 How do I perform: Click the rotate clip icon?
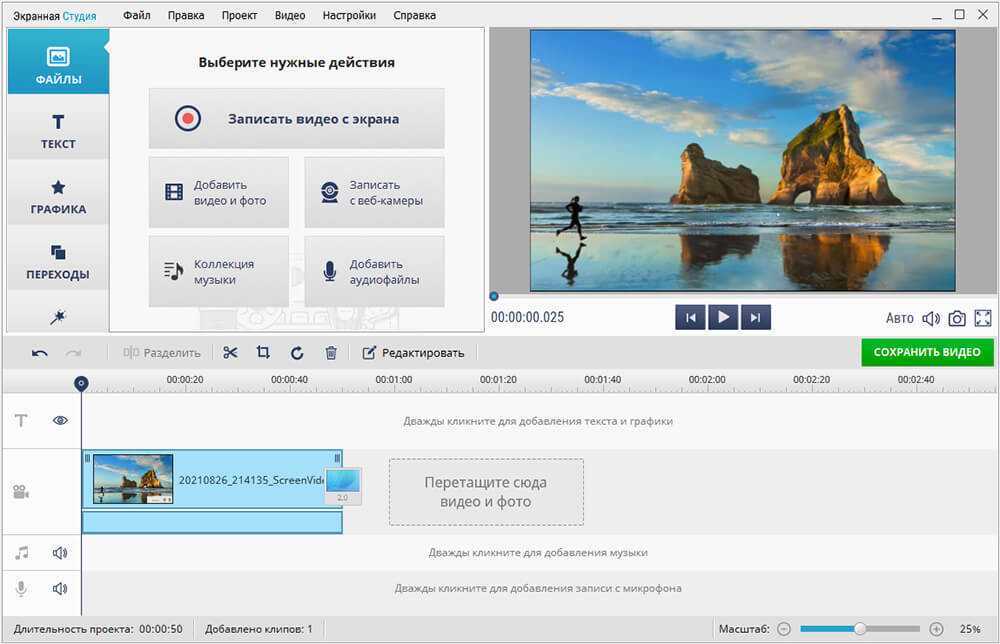pos(297,352)
